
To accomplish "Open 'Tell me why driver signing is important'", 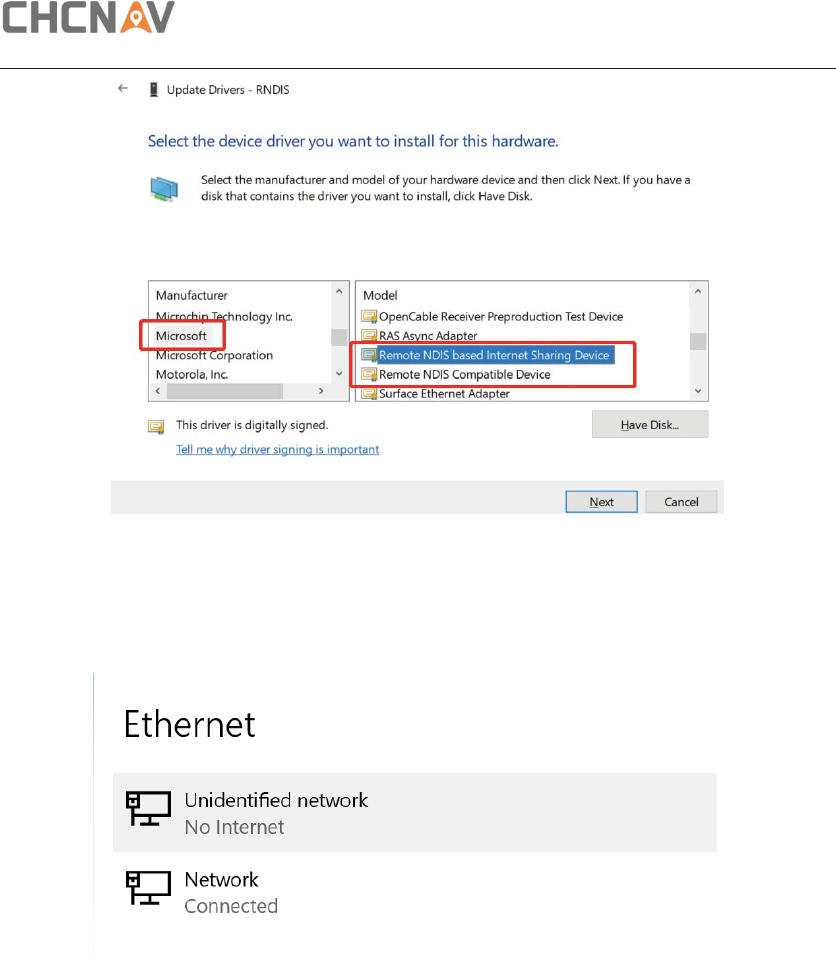I will coord(277,449).
